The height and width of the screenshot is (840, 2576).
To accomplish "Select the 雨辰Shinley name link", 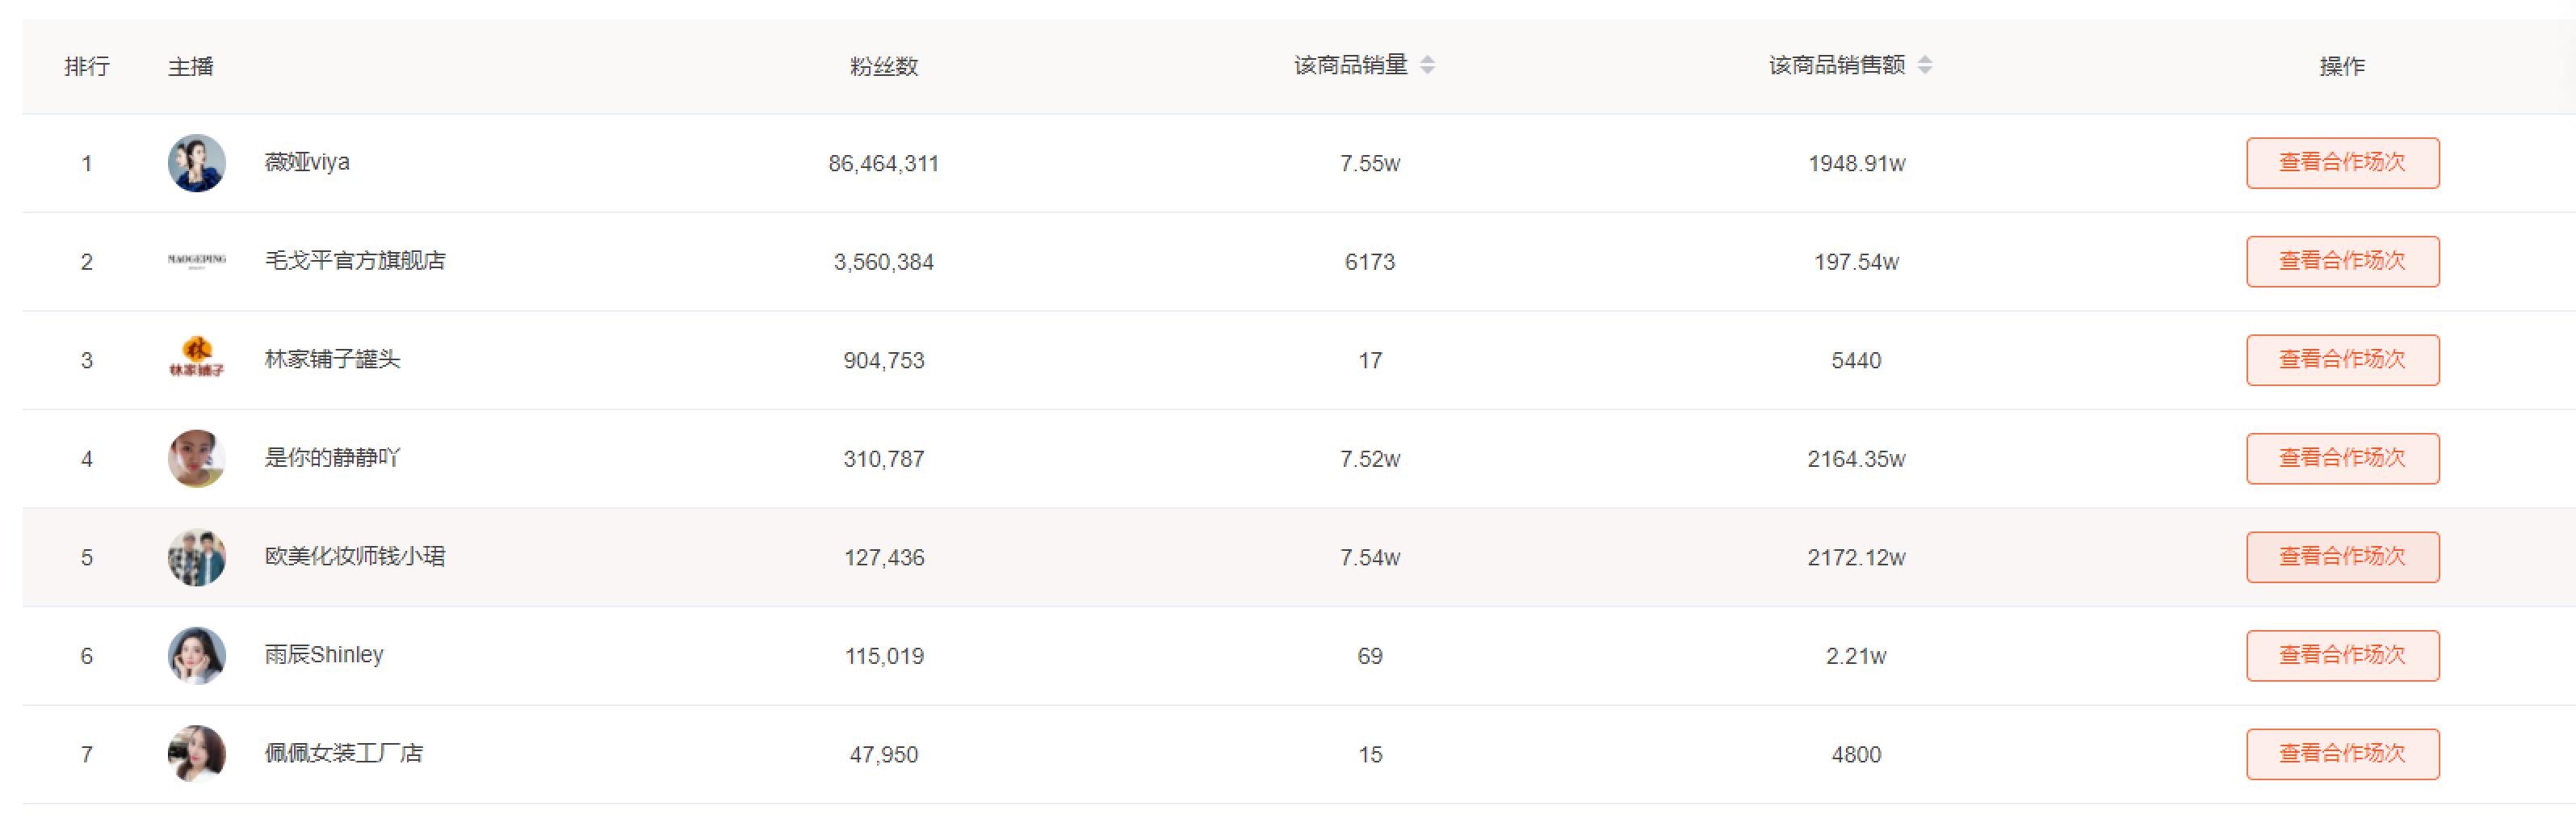I will (323, 655).
